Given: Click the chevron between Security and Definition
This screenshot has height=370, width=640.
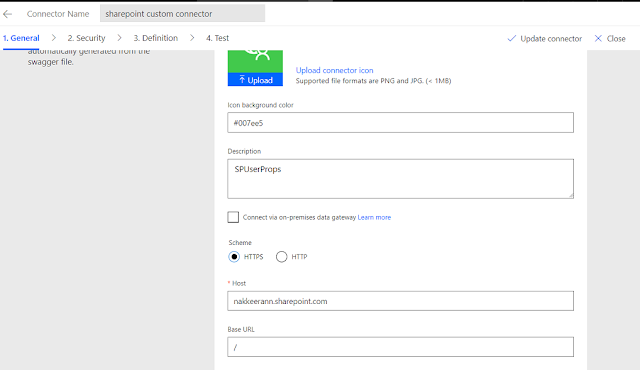Looking at the screenshot, I should tap(119, 38).
